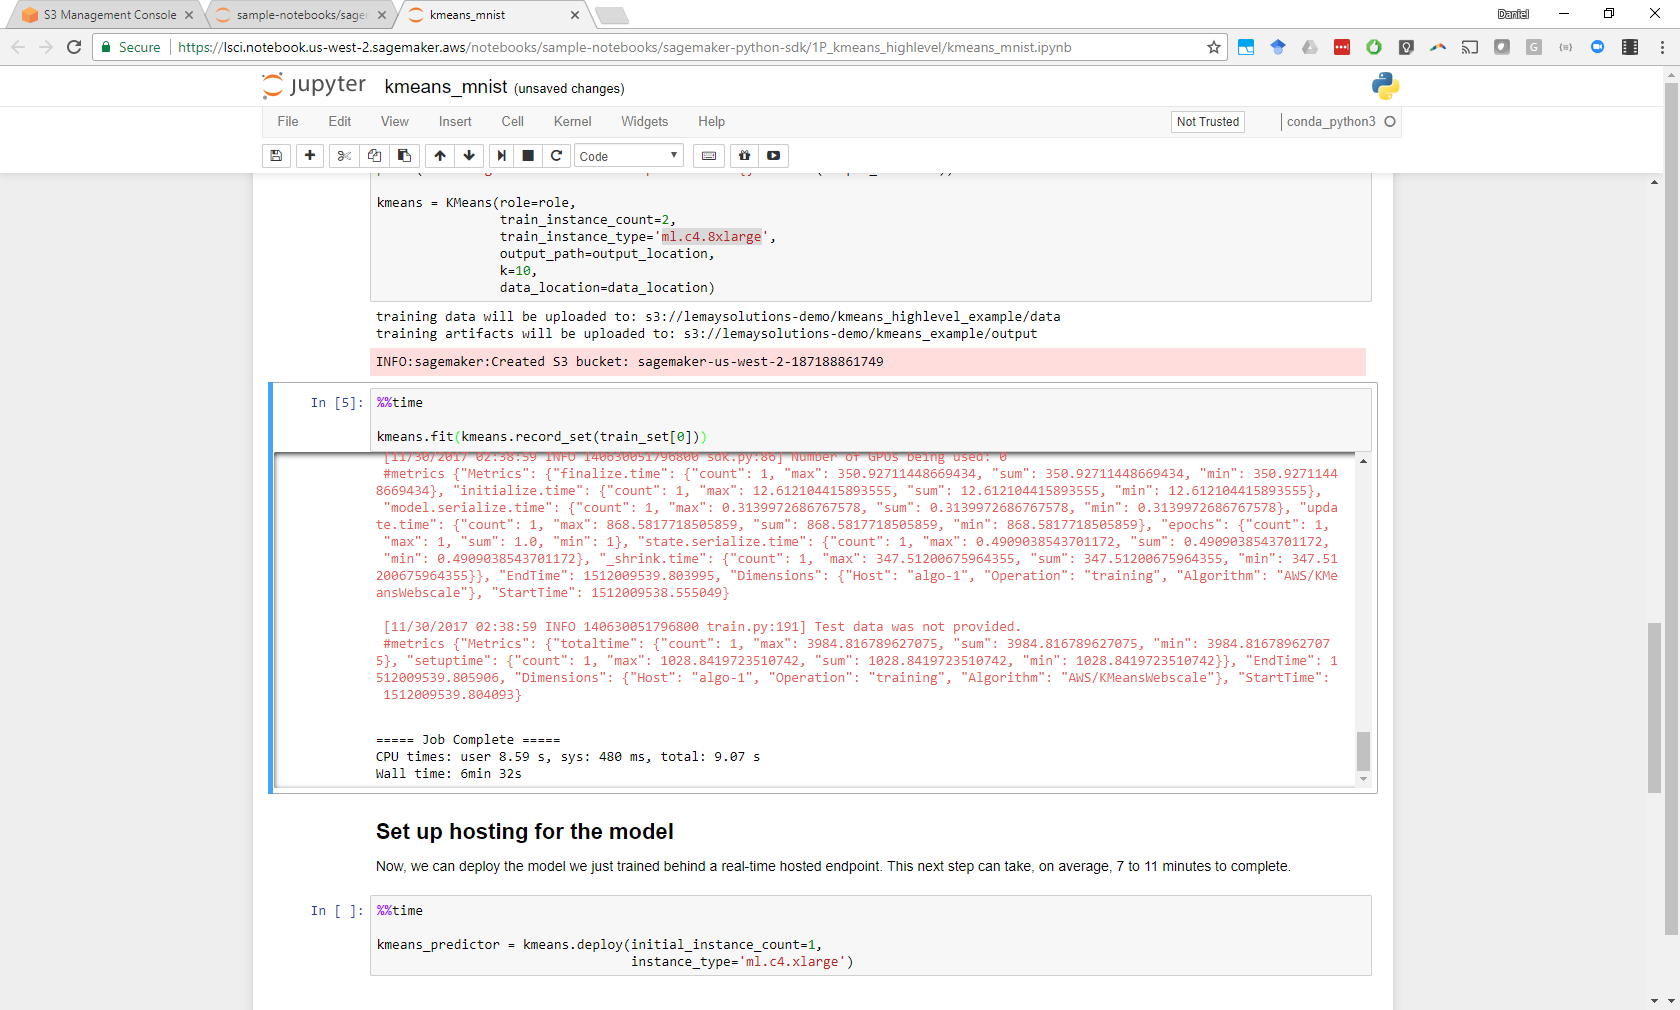Click the Jupyter logo
The width and height of the screenshot is (1680, 1010).
point(314,86)
